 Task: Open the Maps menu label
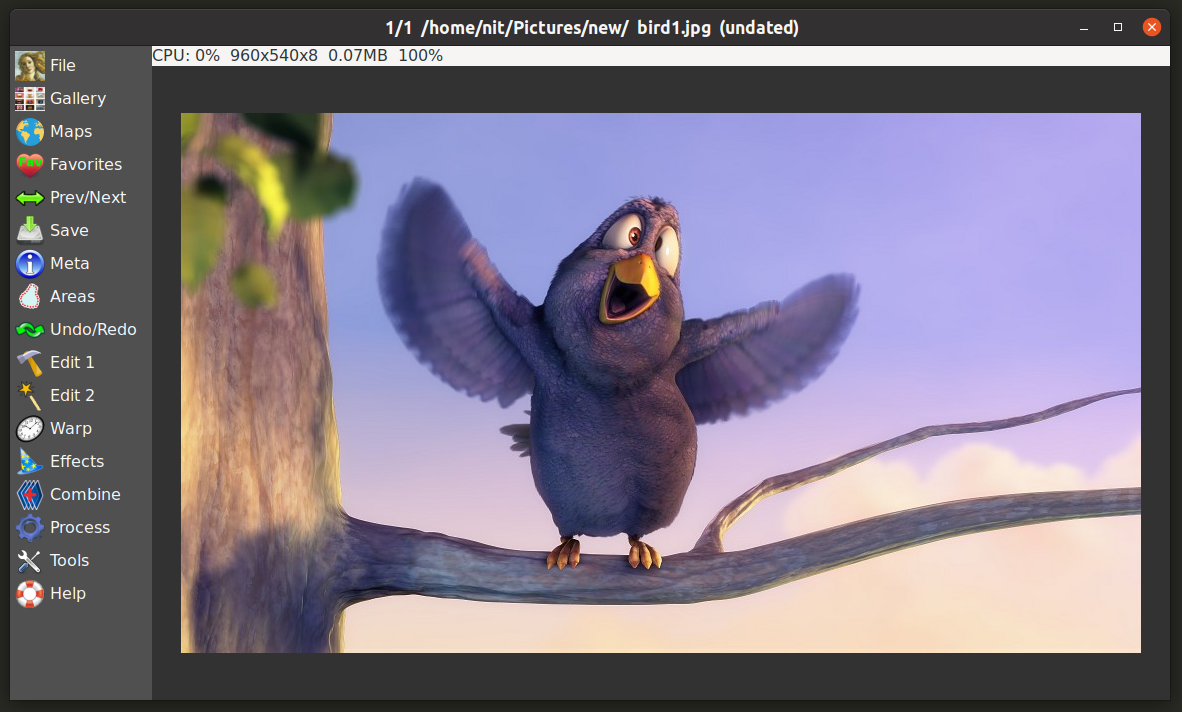pos(71,132)
